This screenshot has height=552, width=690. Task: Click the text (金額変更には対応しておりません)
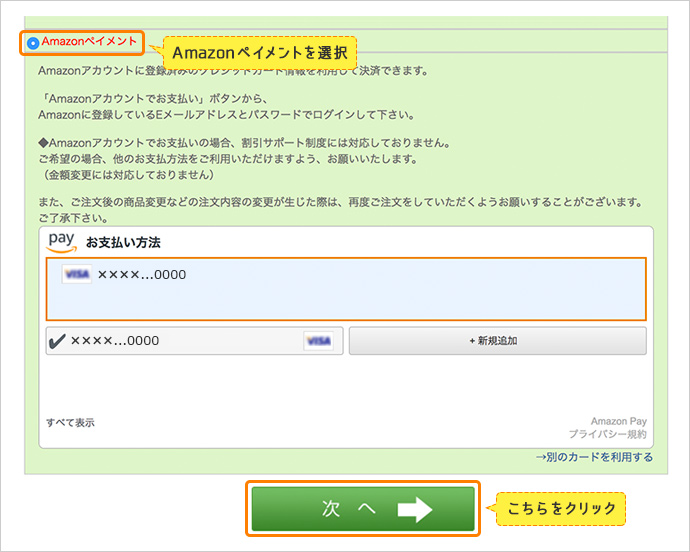128,175
